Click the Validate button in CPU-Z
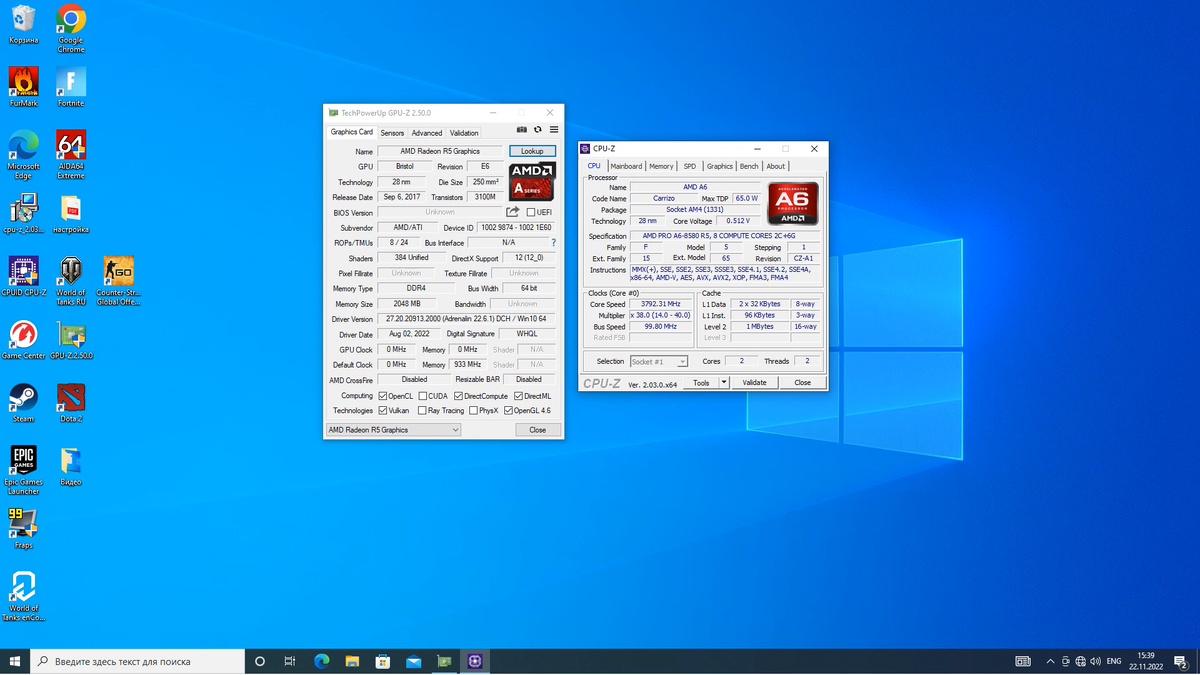The width and height of the screenshot is (1200, 675). (754, 382)
